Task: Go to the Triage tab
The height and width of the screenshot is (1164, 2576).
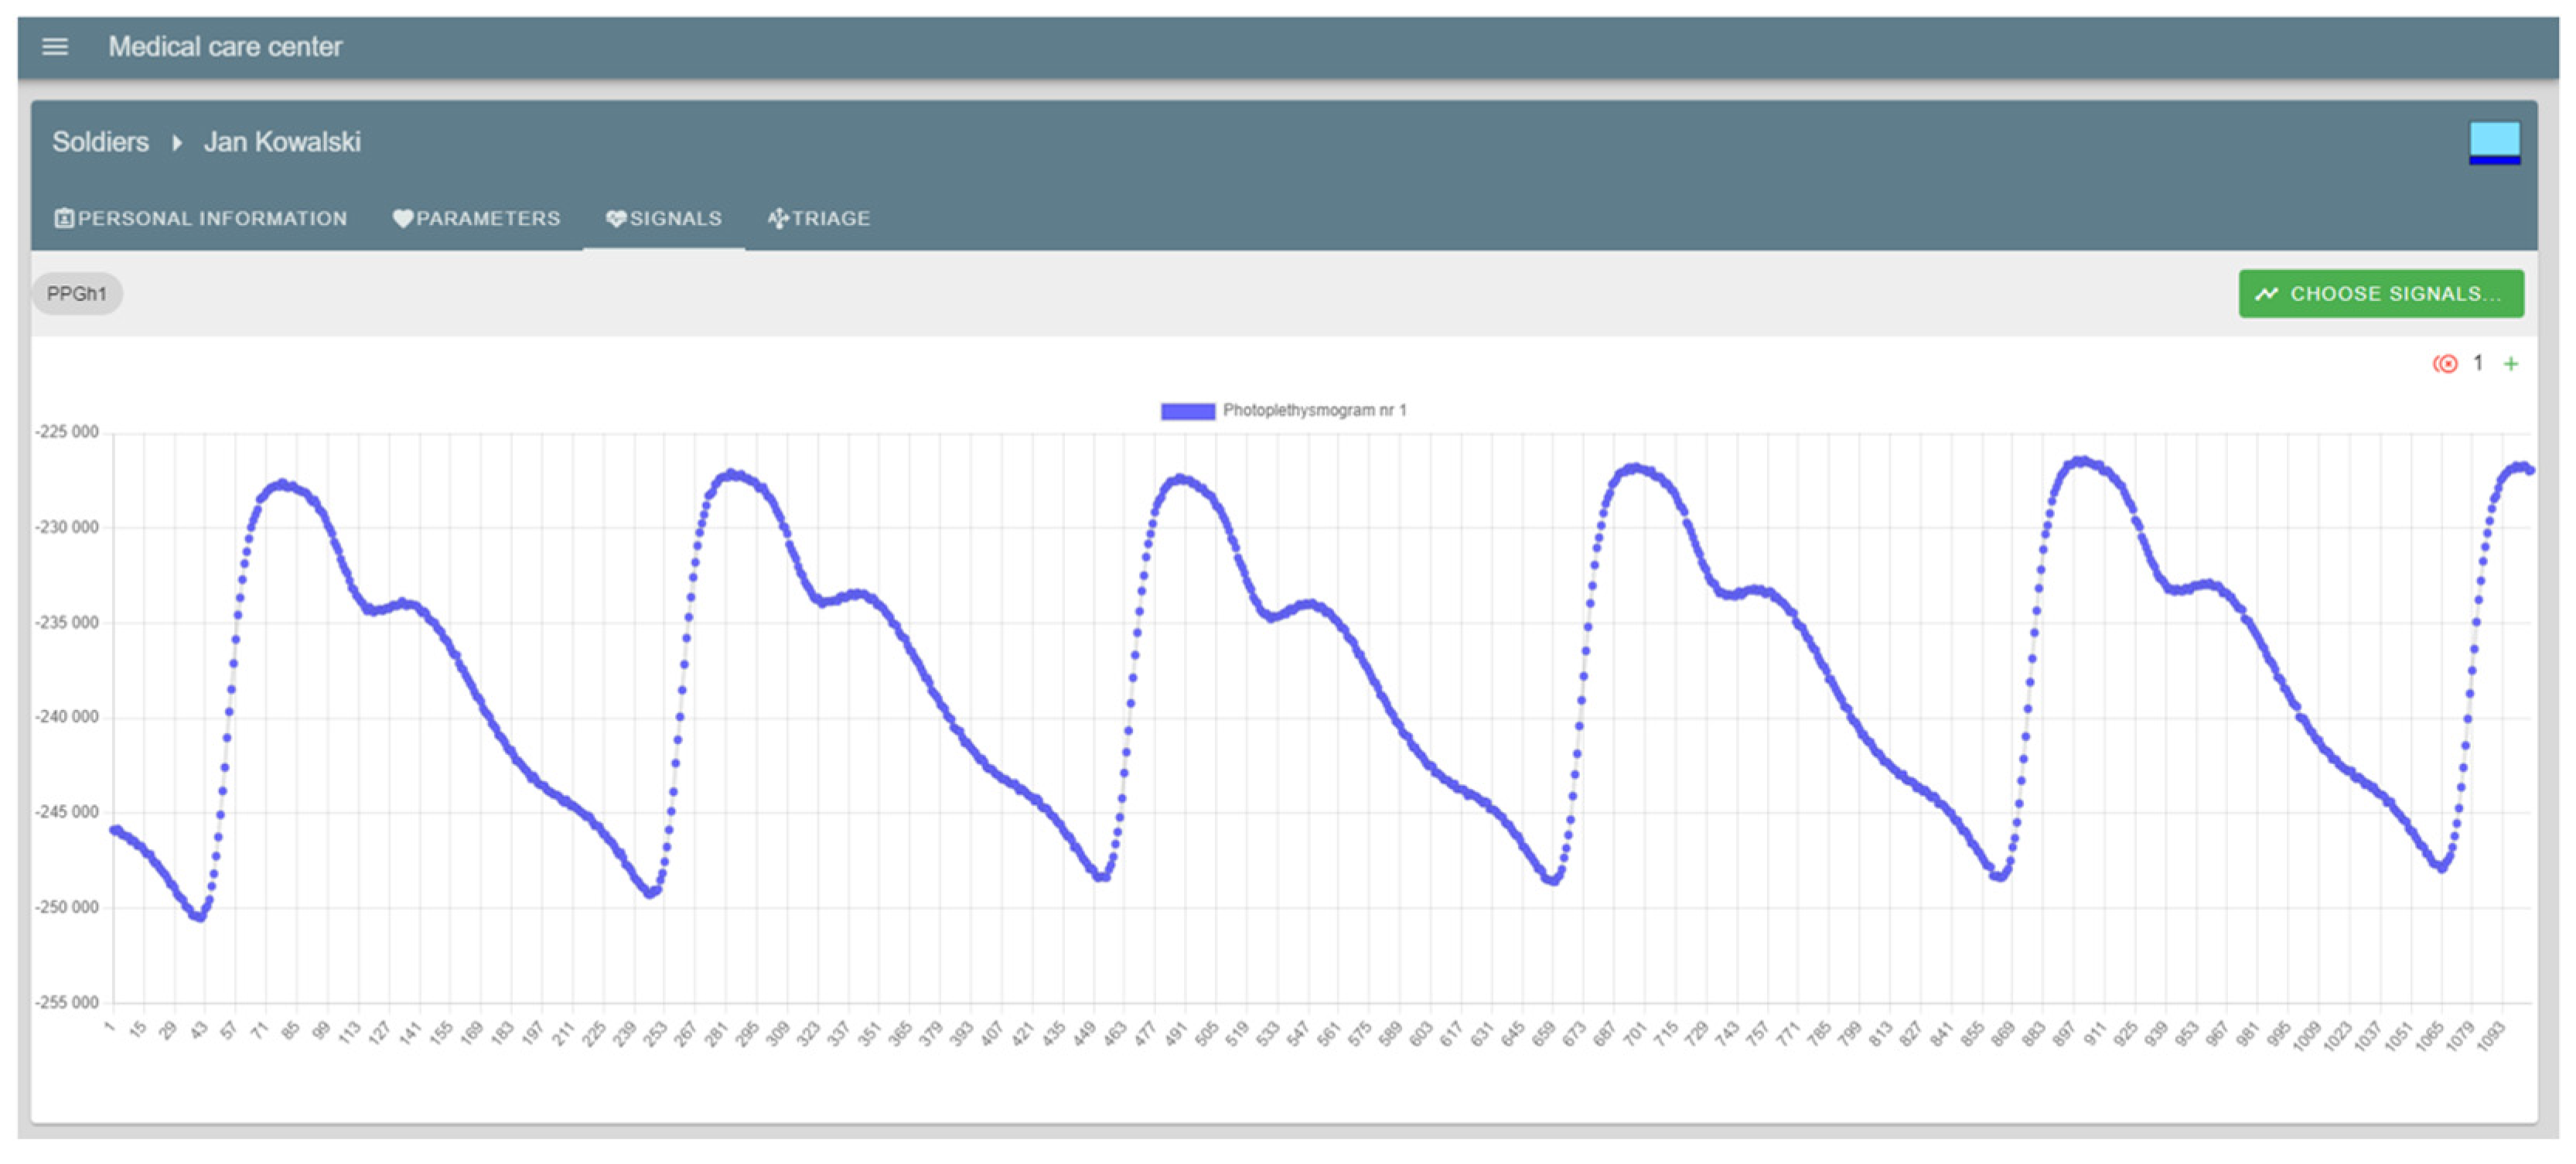Action: click(x=830, y=218)
